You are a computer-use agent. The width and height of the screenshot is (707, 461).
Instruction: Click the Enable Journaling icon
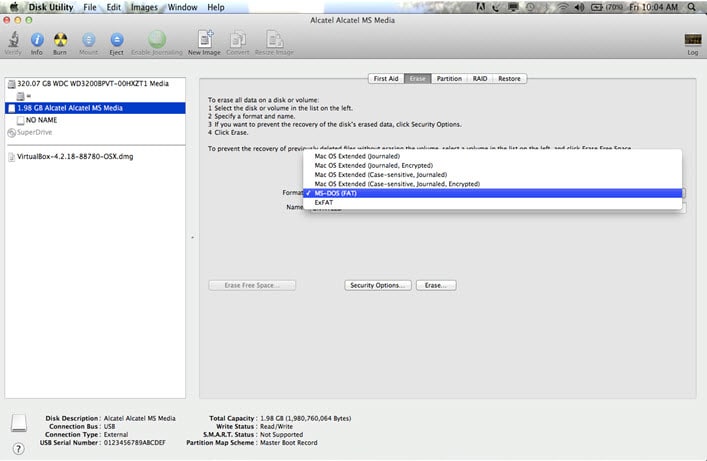click(157, 40)
